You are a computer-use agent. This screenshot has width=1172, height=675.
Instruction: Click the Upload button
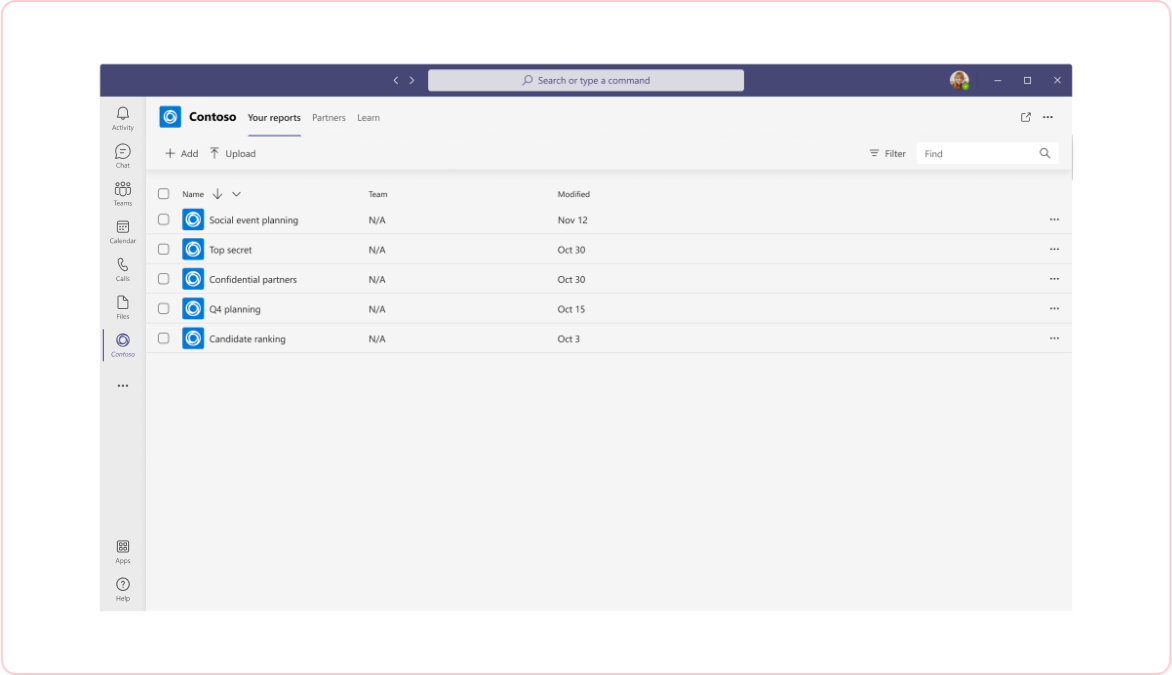coord(232,153)
